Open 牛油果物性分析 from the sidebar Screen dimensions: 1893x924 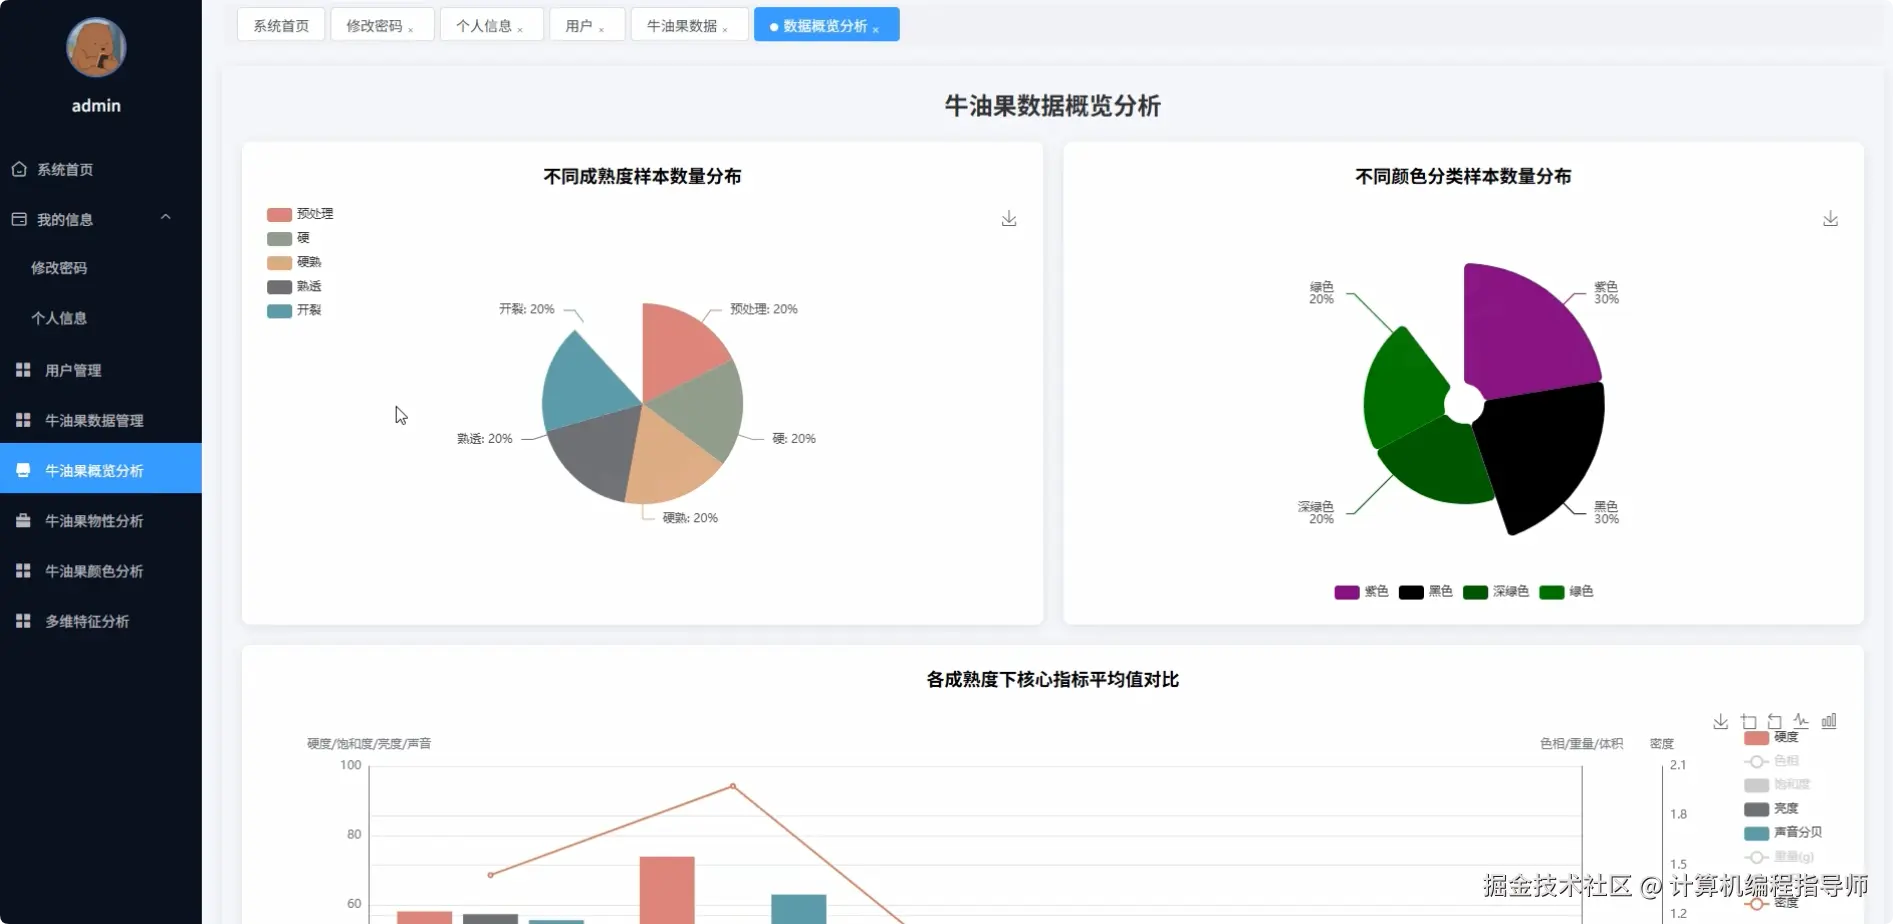[101, 520]
